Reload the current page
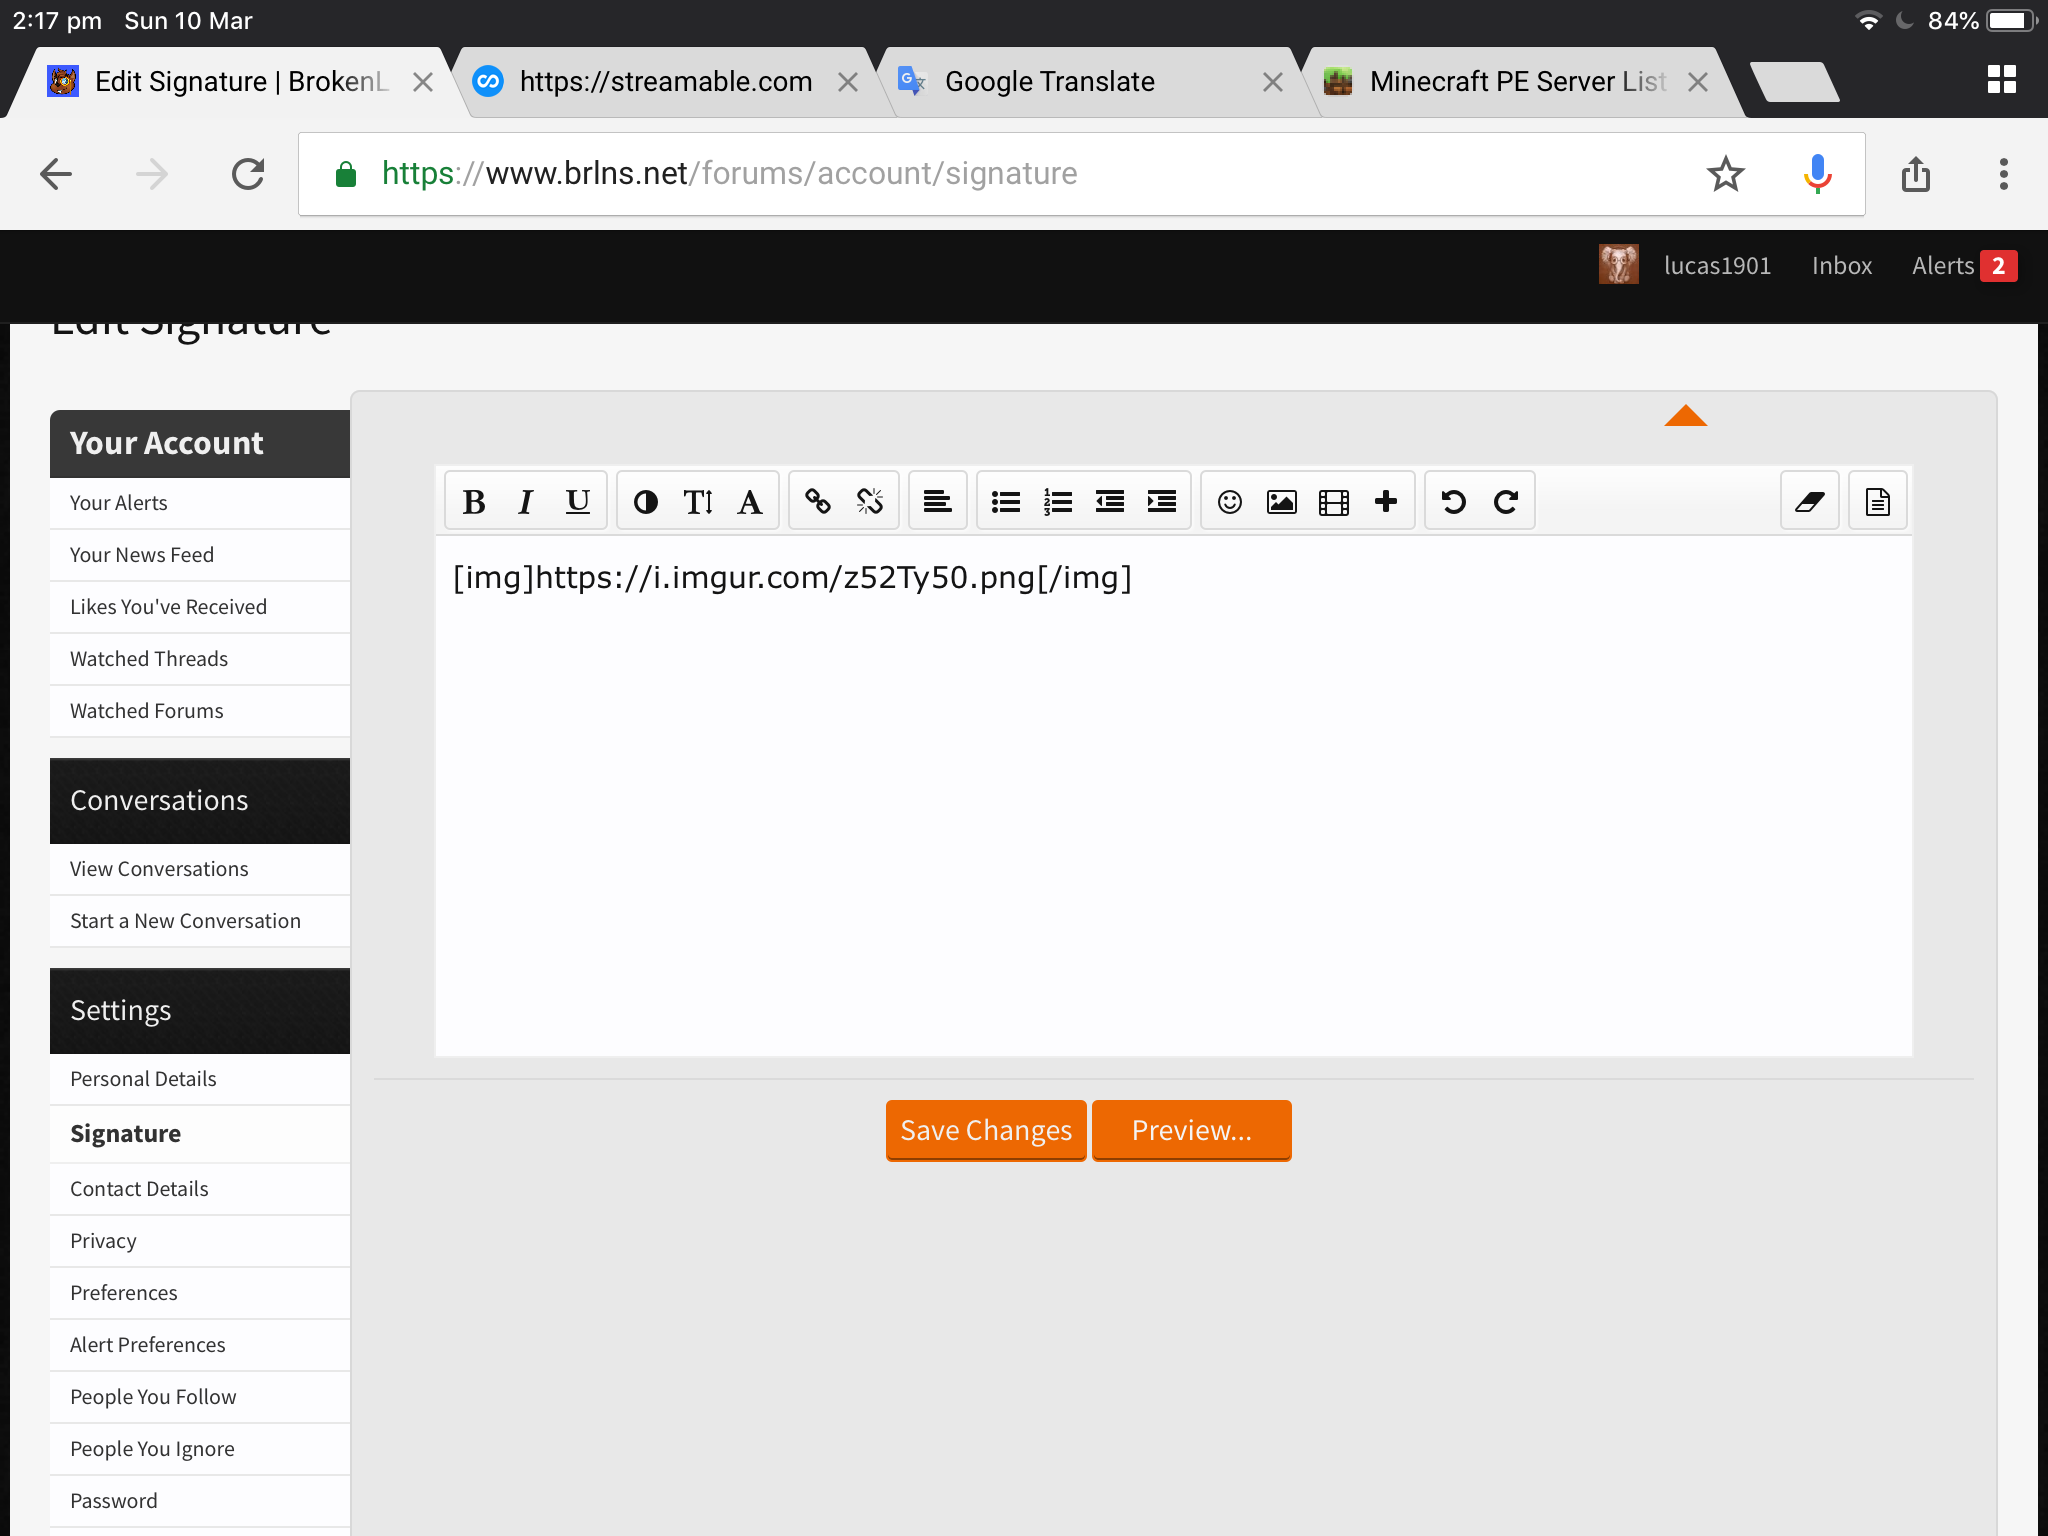Viewport: 2048px width, 1536px height. (248, 174)
